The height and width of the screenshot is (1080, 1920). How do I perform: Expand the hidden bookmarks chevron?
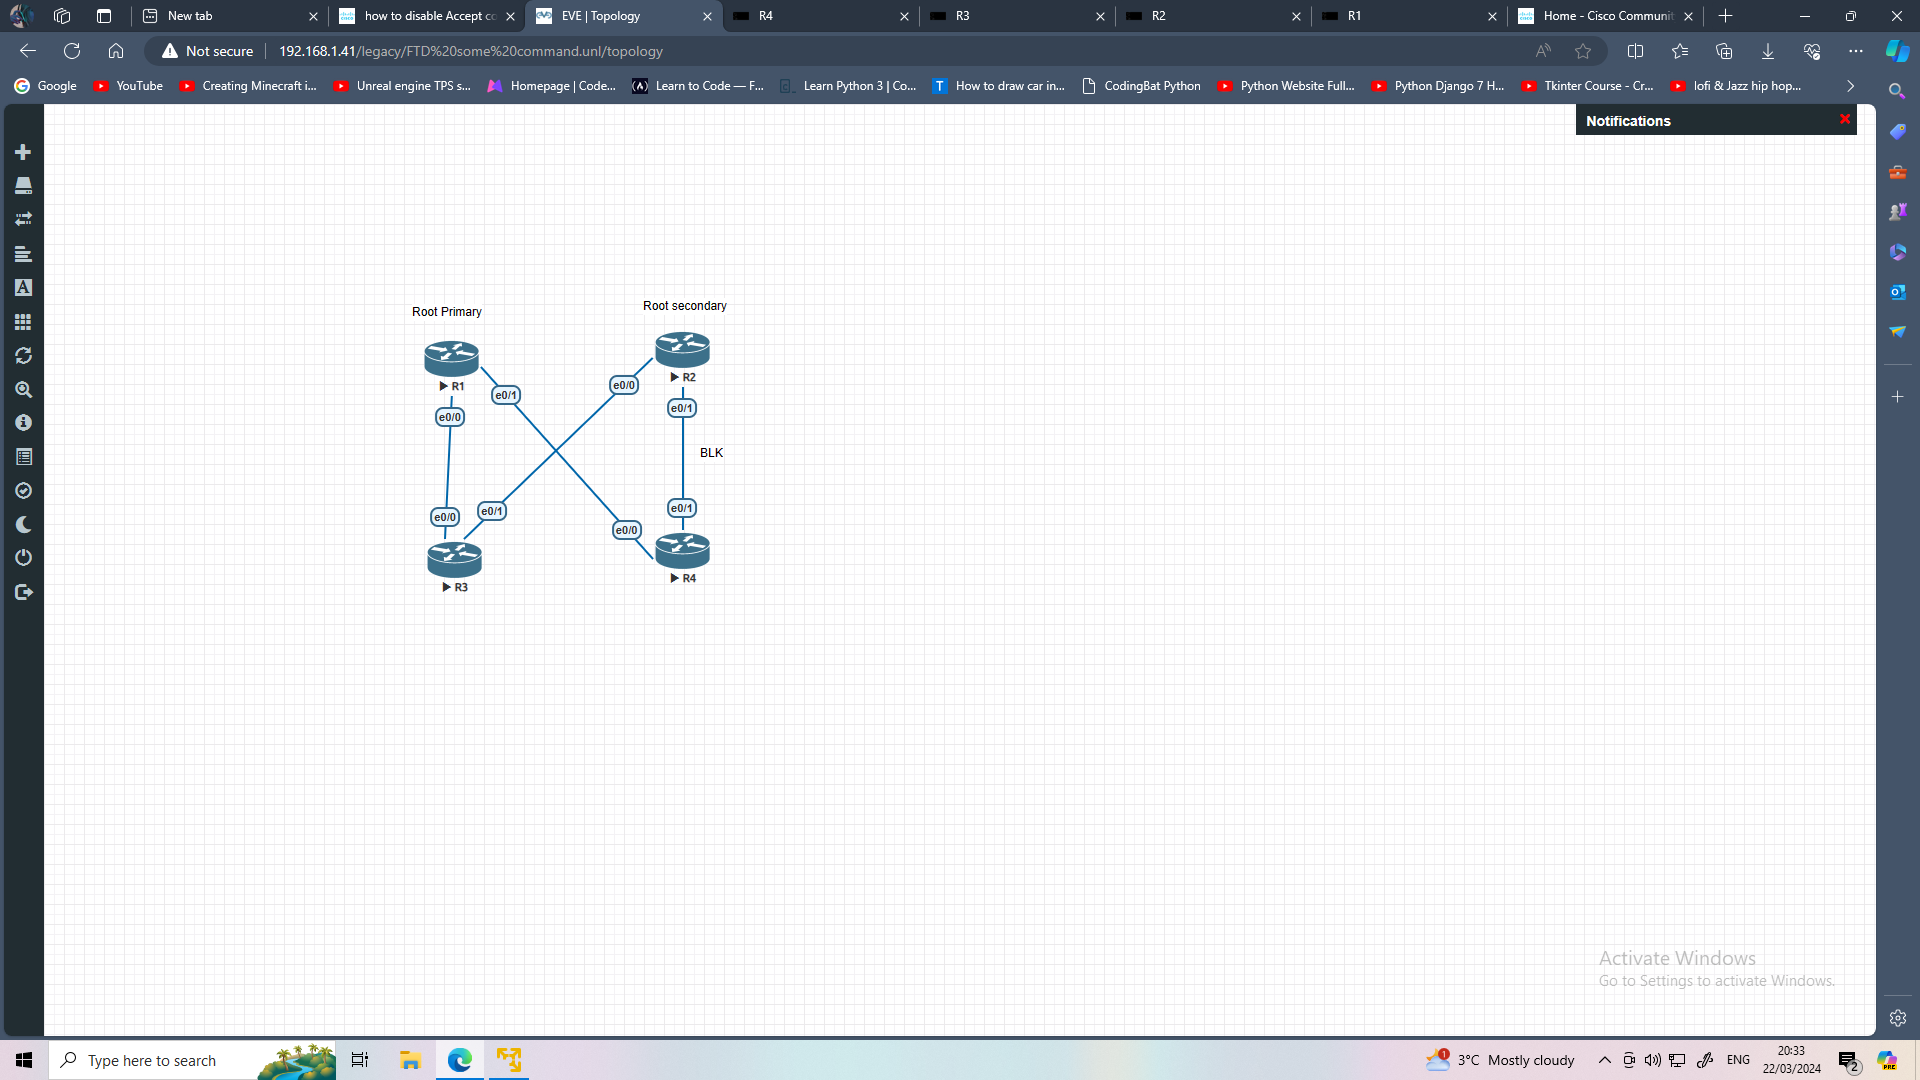pyautogui.click(x=1849, y=86)
